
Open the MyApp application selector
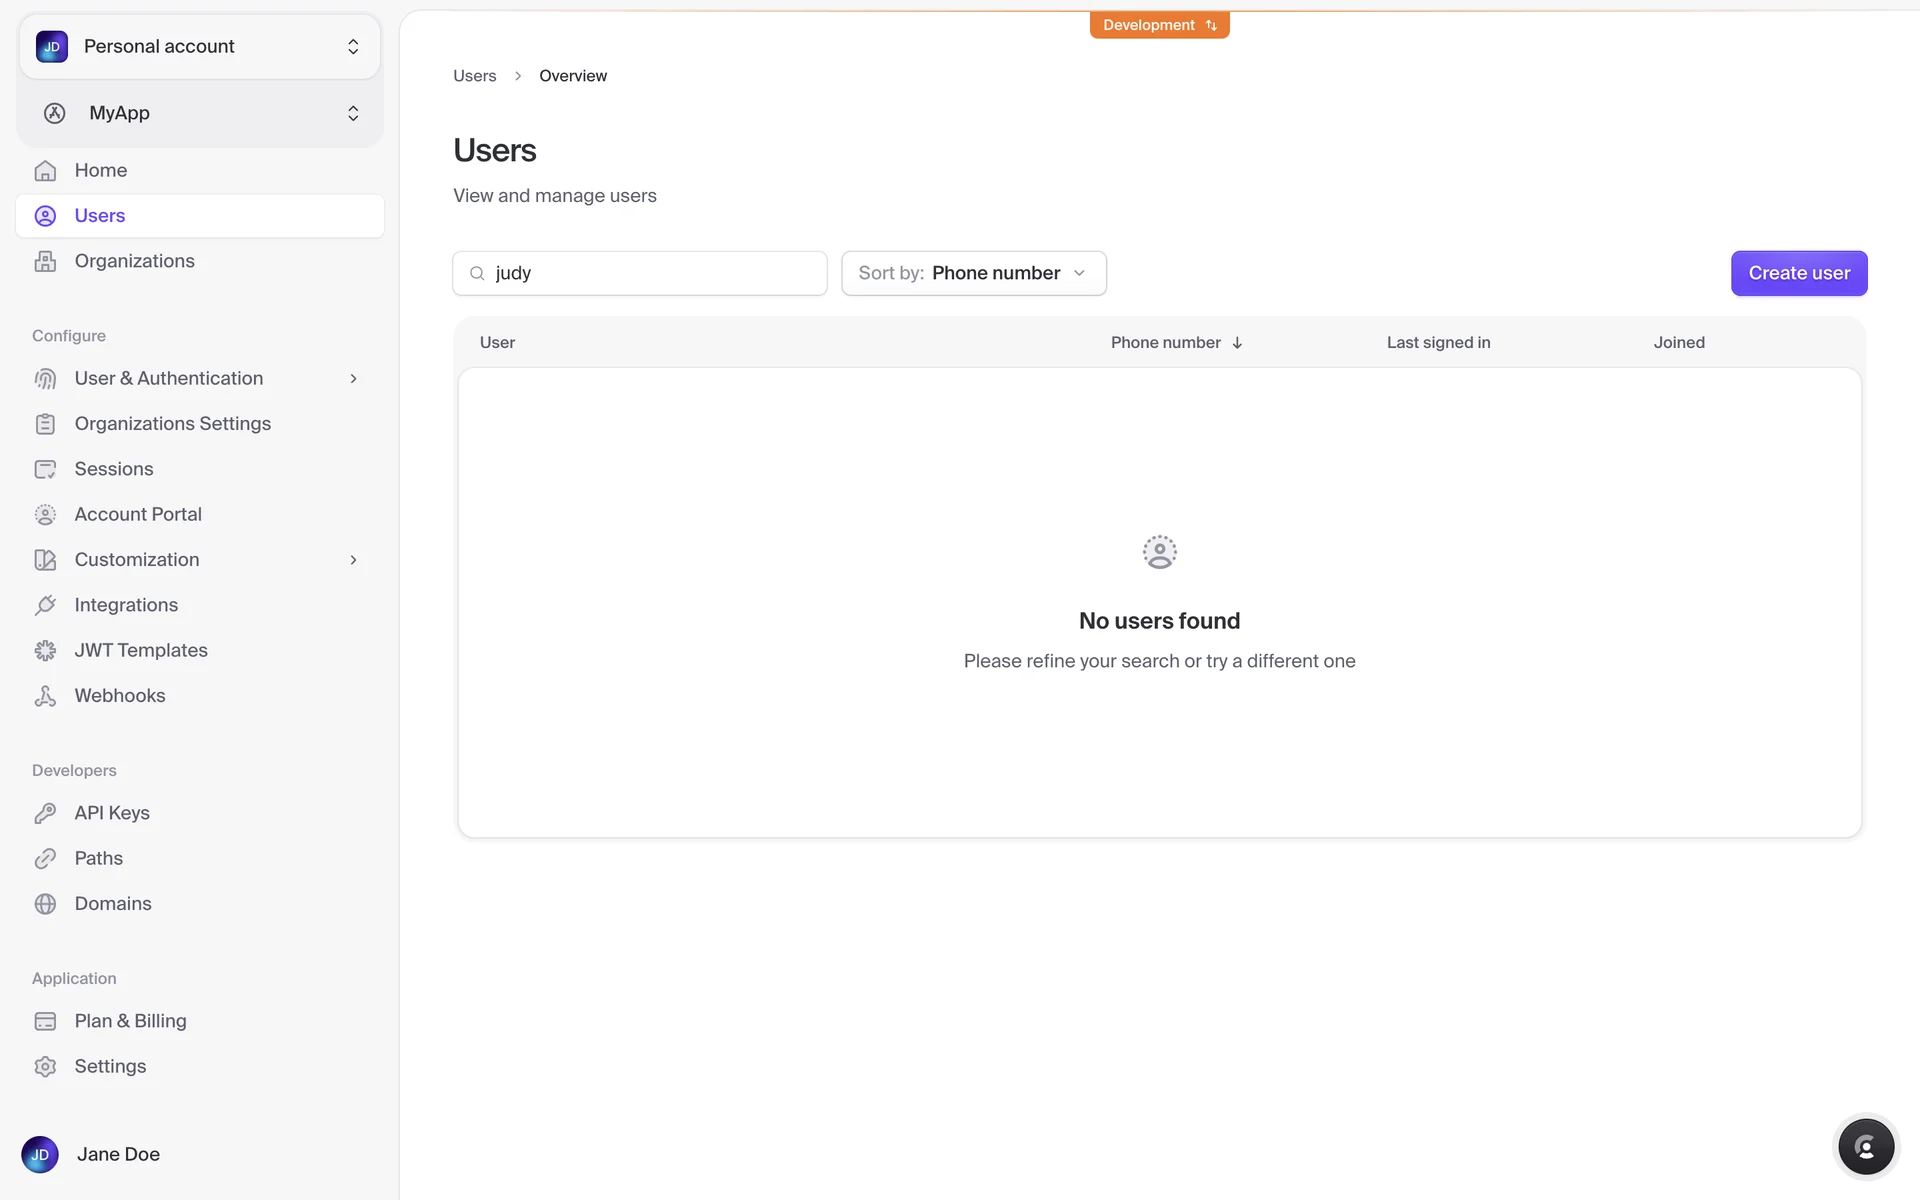click(x=200, y=113)
